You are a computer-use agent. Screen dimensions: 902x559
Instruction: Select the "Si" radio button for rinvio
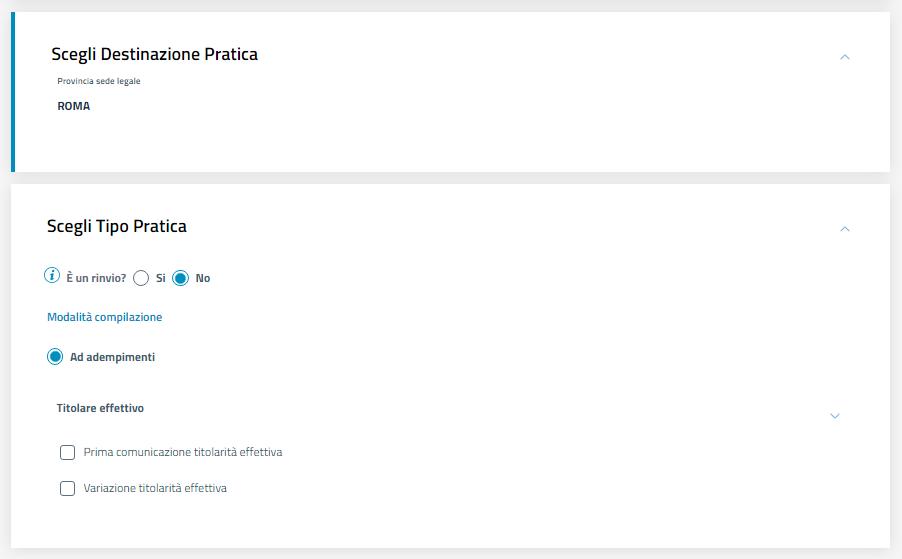141,278
